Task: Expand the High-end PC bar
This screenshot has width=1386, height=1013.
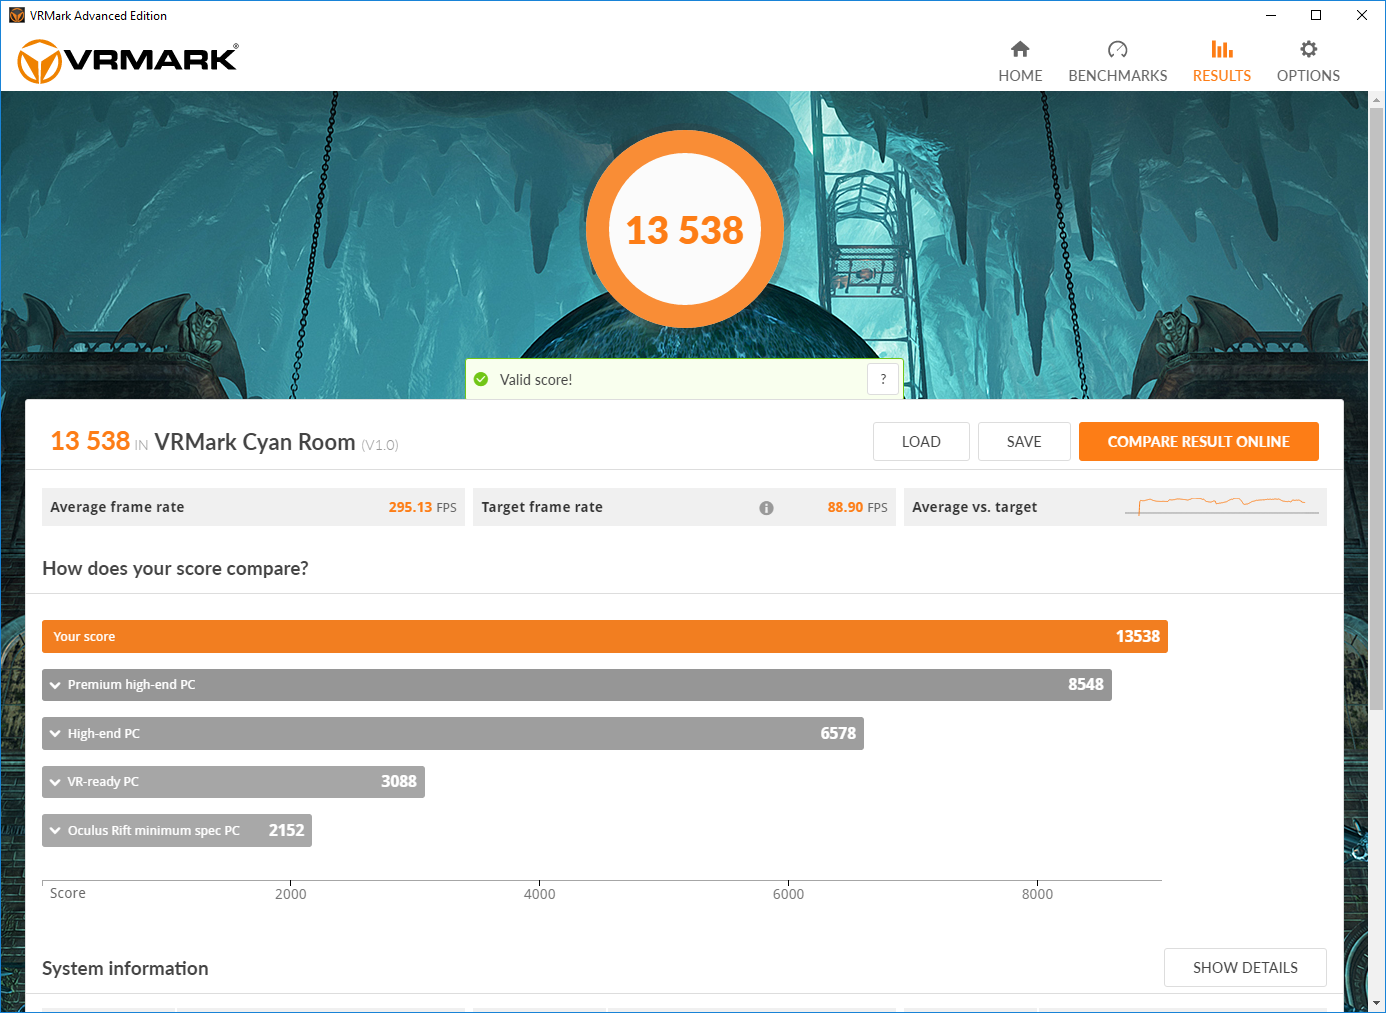Action: (x=453, y=733)
